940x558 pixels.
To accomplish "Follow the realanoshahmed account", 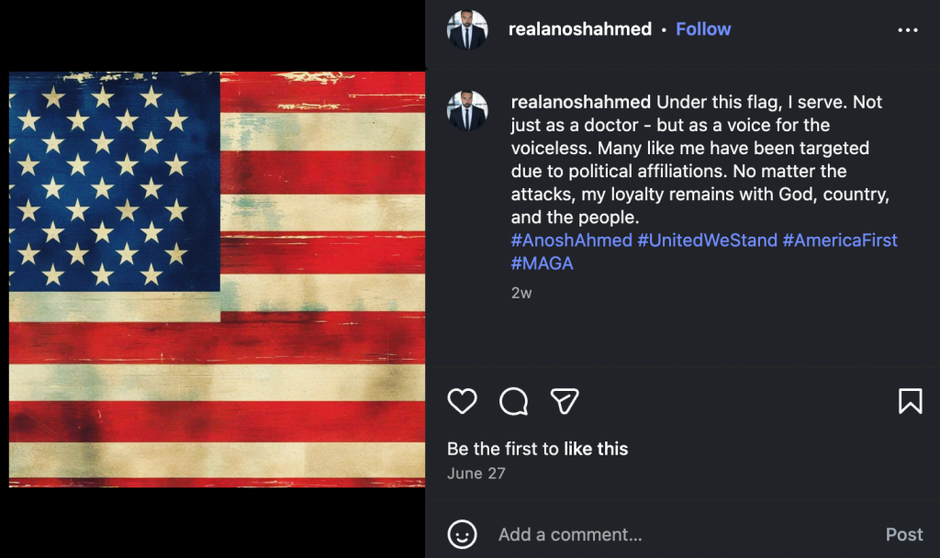I will (x=703, y=29).
